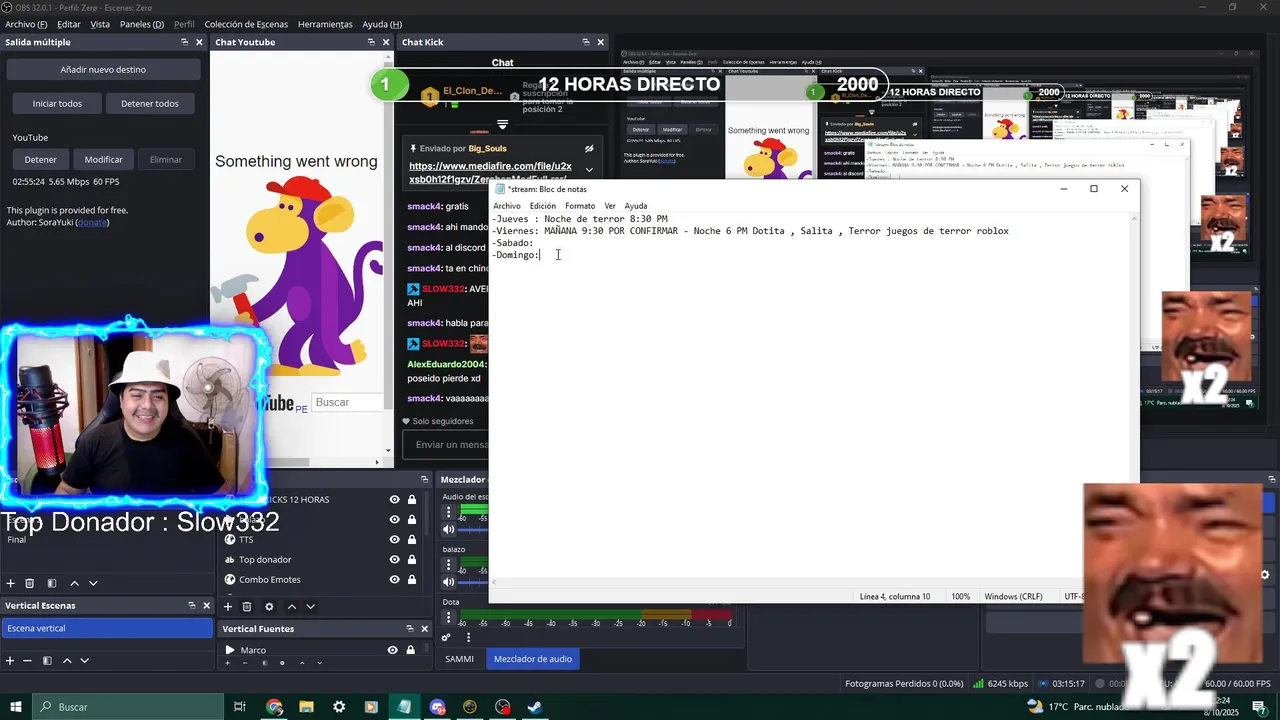Screen dimensions: 1280x720
Task: Toggle visibility of TTS source
Action: (x=394, y=540)
